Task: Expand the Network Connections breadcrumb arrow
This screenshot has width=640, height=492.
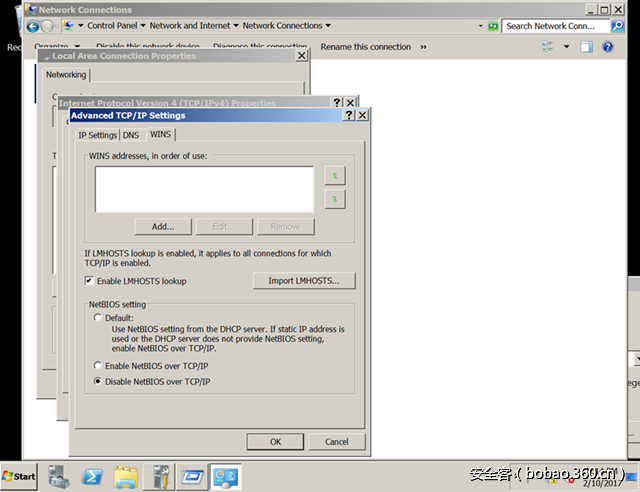Action: [x=328, y=26]
